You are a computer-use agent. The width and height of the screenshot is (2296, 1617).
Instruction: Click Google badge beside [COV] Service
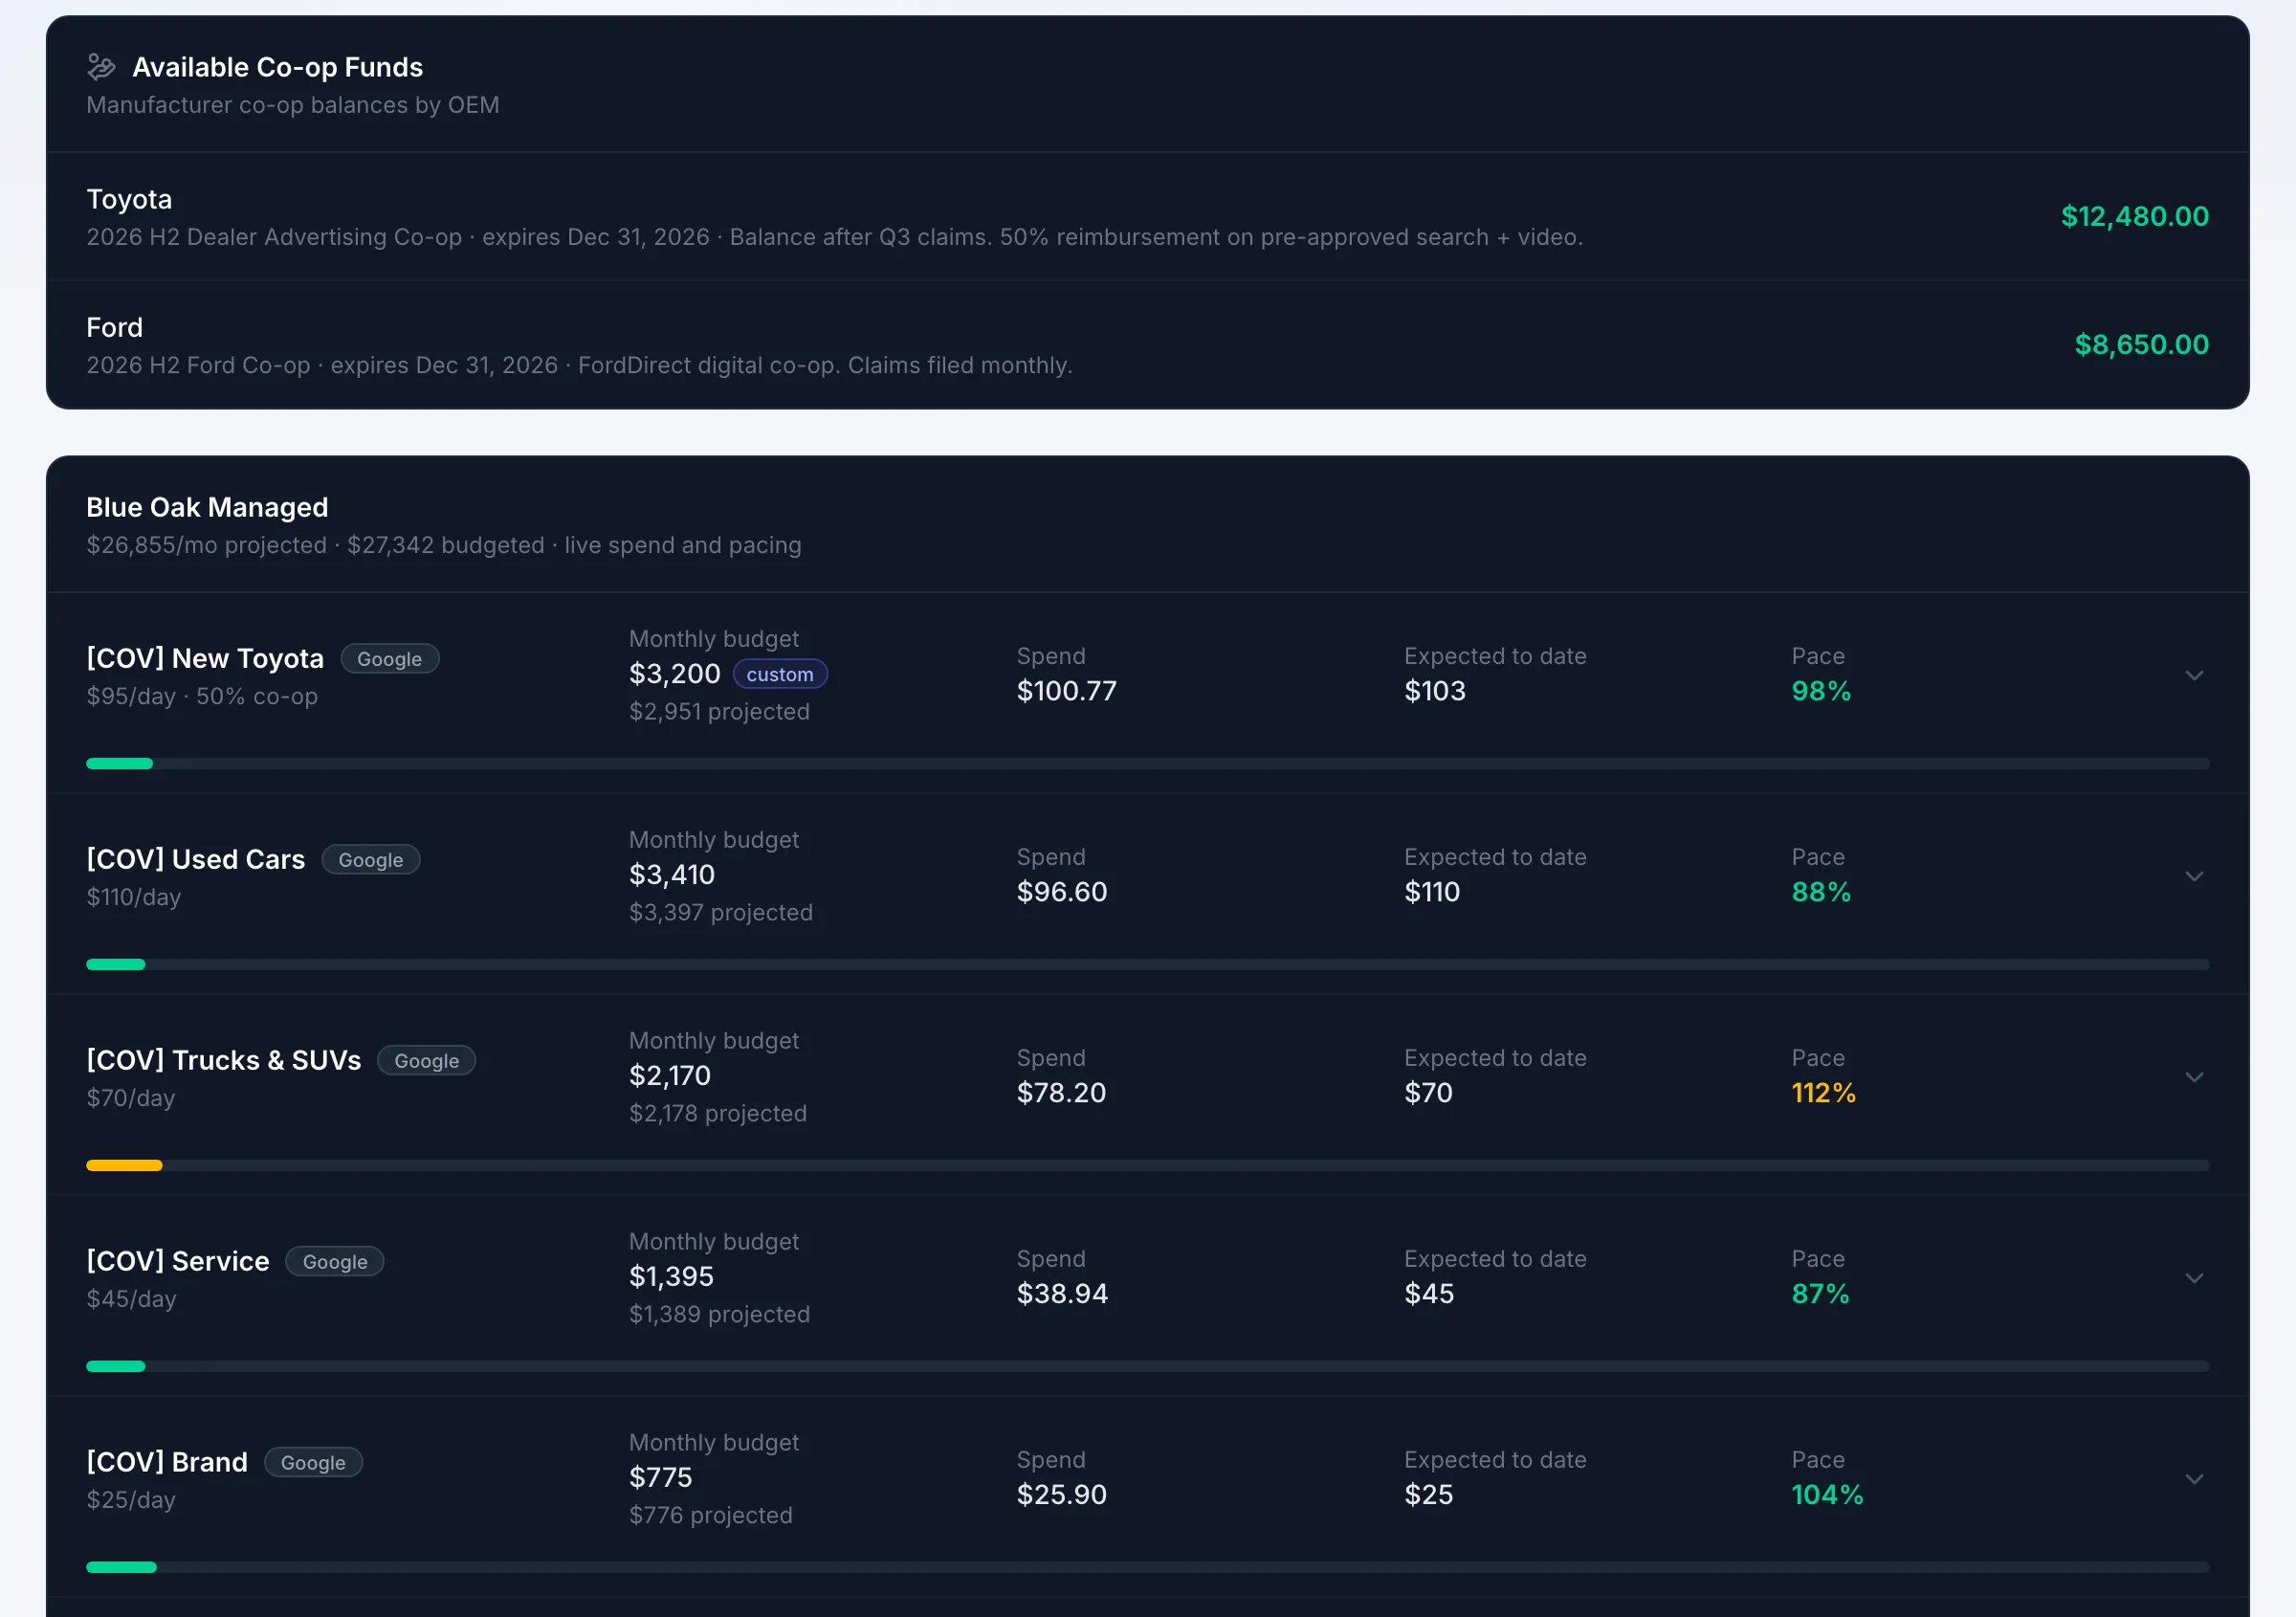coord(335,1261)
